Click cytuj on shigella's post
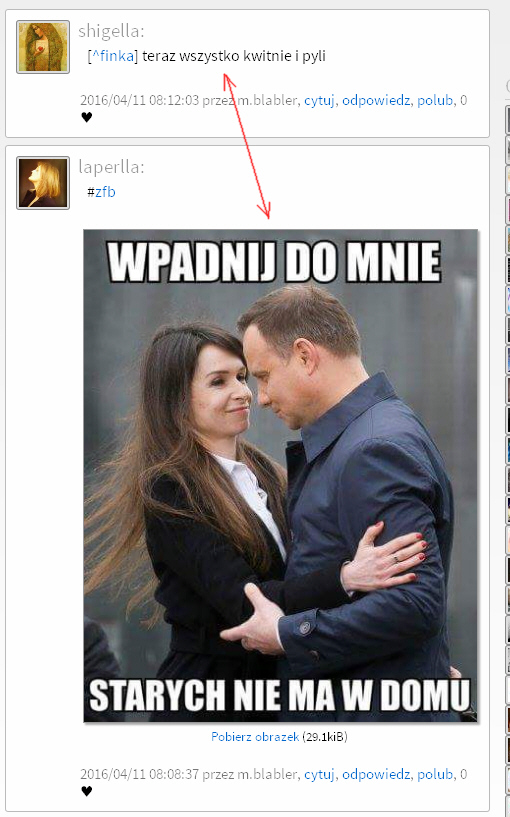Image resolution: width=510 pixels, height=817 pixels. 319,100
